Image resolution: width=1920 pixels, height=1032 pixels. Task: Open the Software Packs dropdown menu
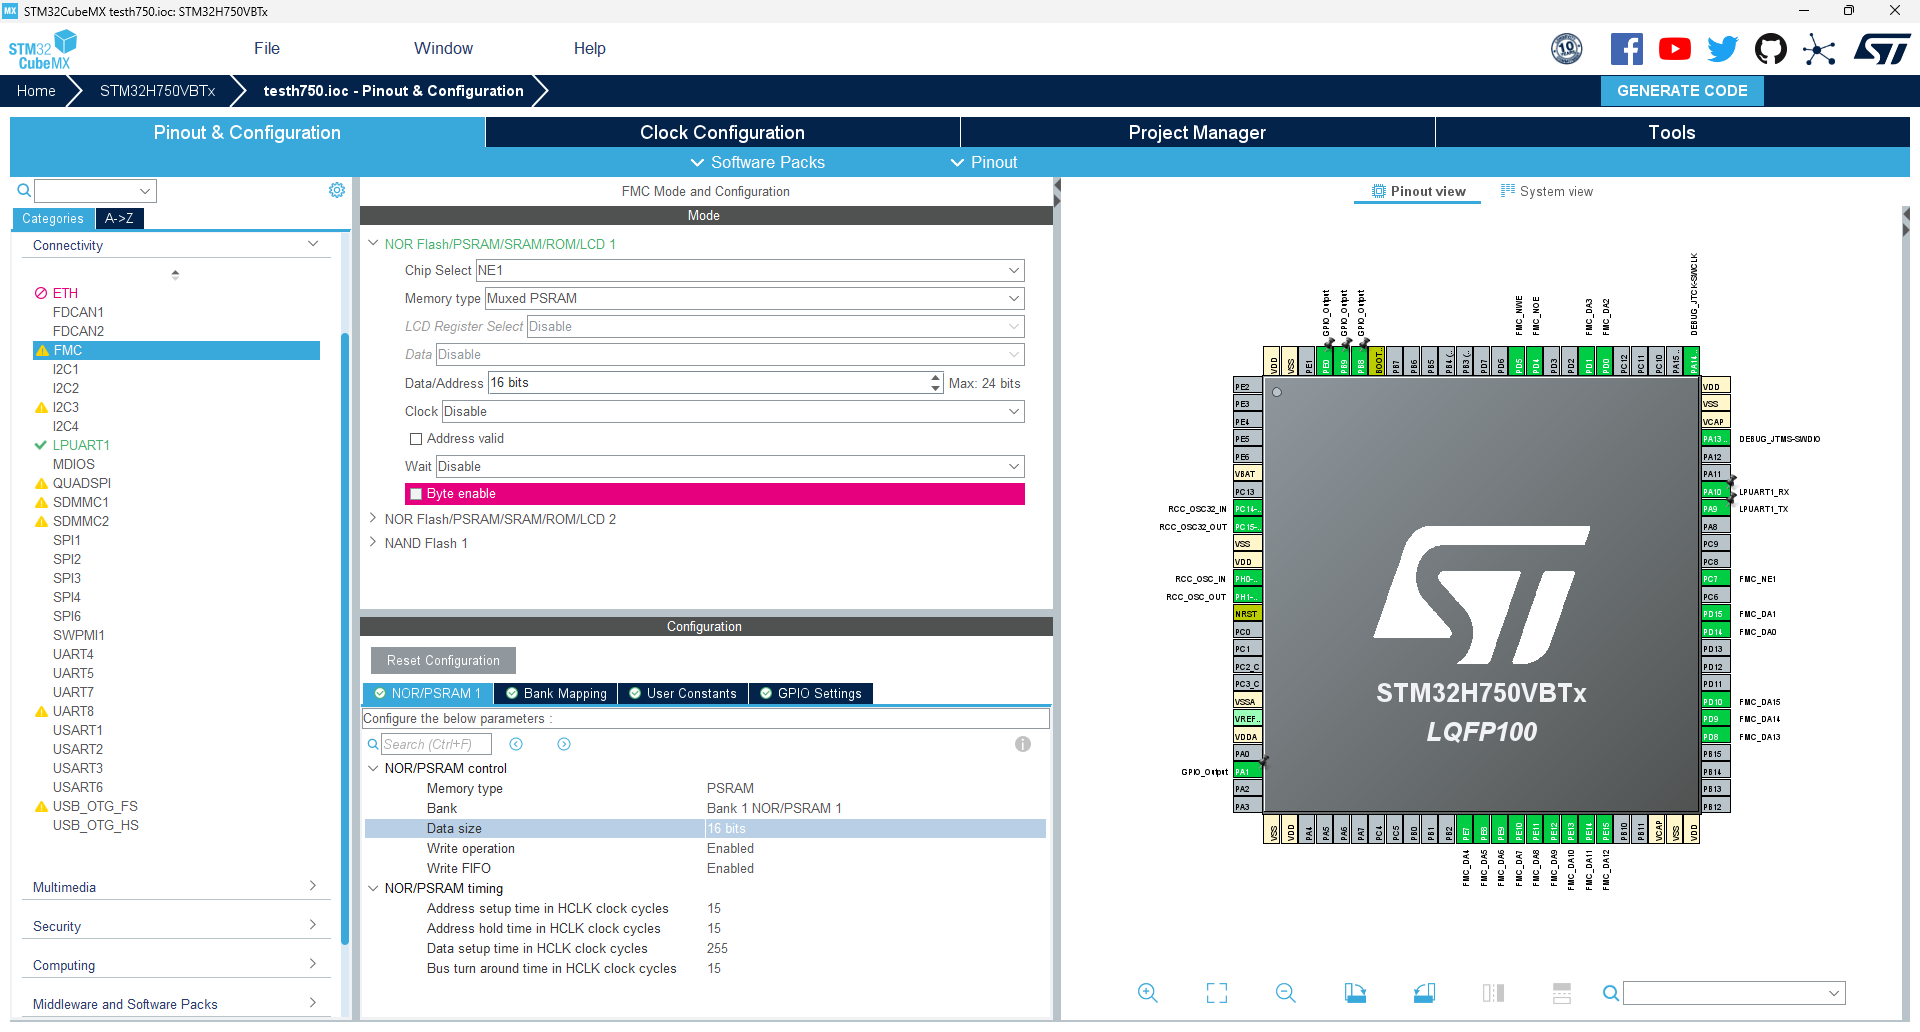758,162
